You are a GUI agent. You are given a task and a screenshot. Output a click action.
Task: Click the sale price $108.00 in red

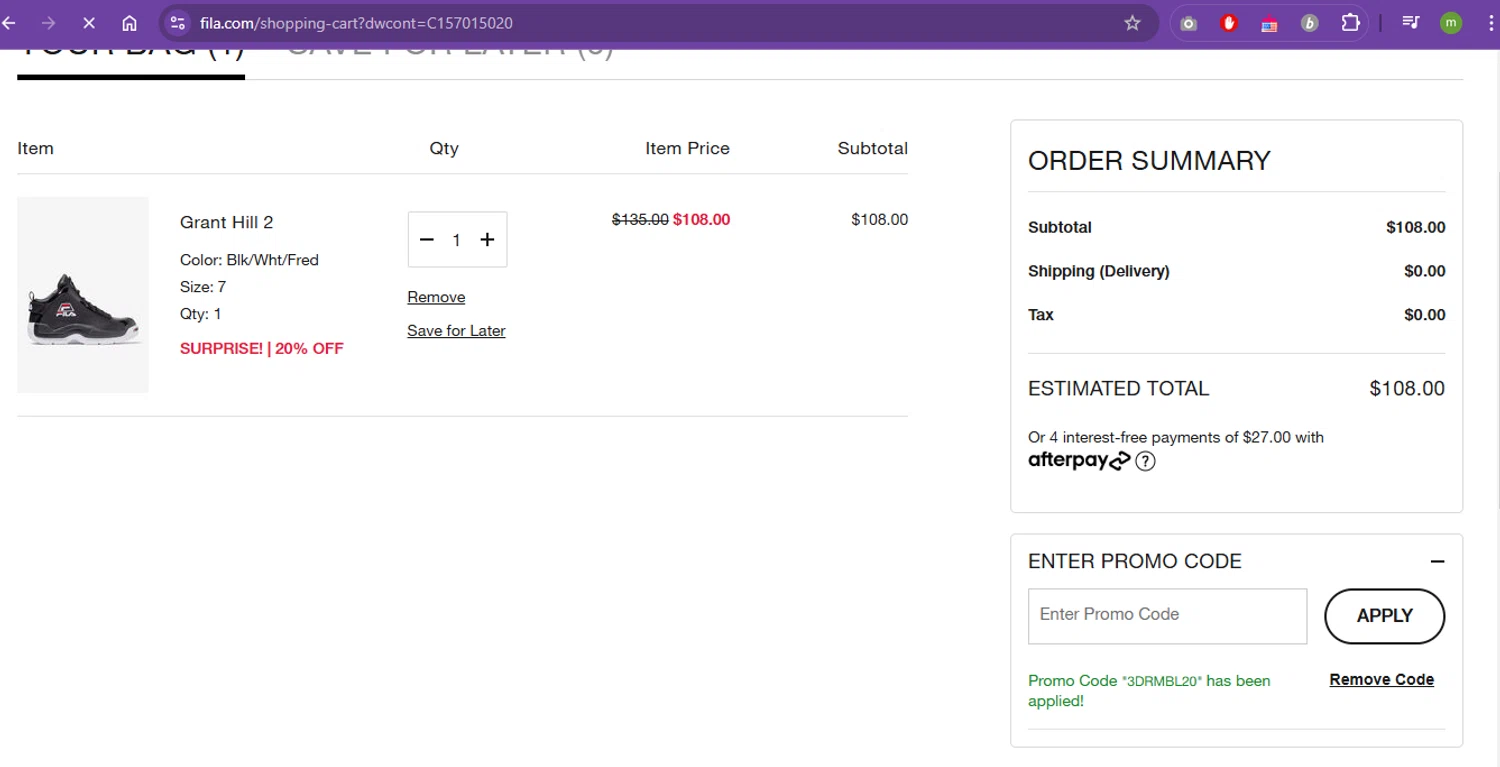(x=701, y=220)
